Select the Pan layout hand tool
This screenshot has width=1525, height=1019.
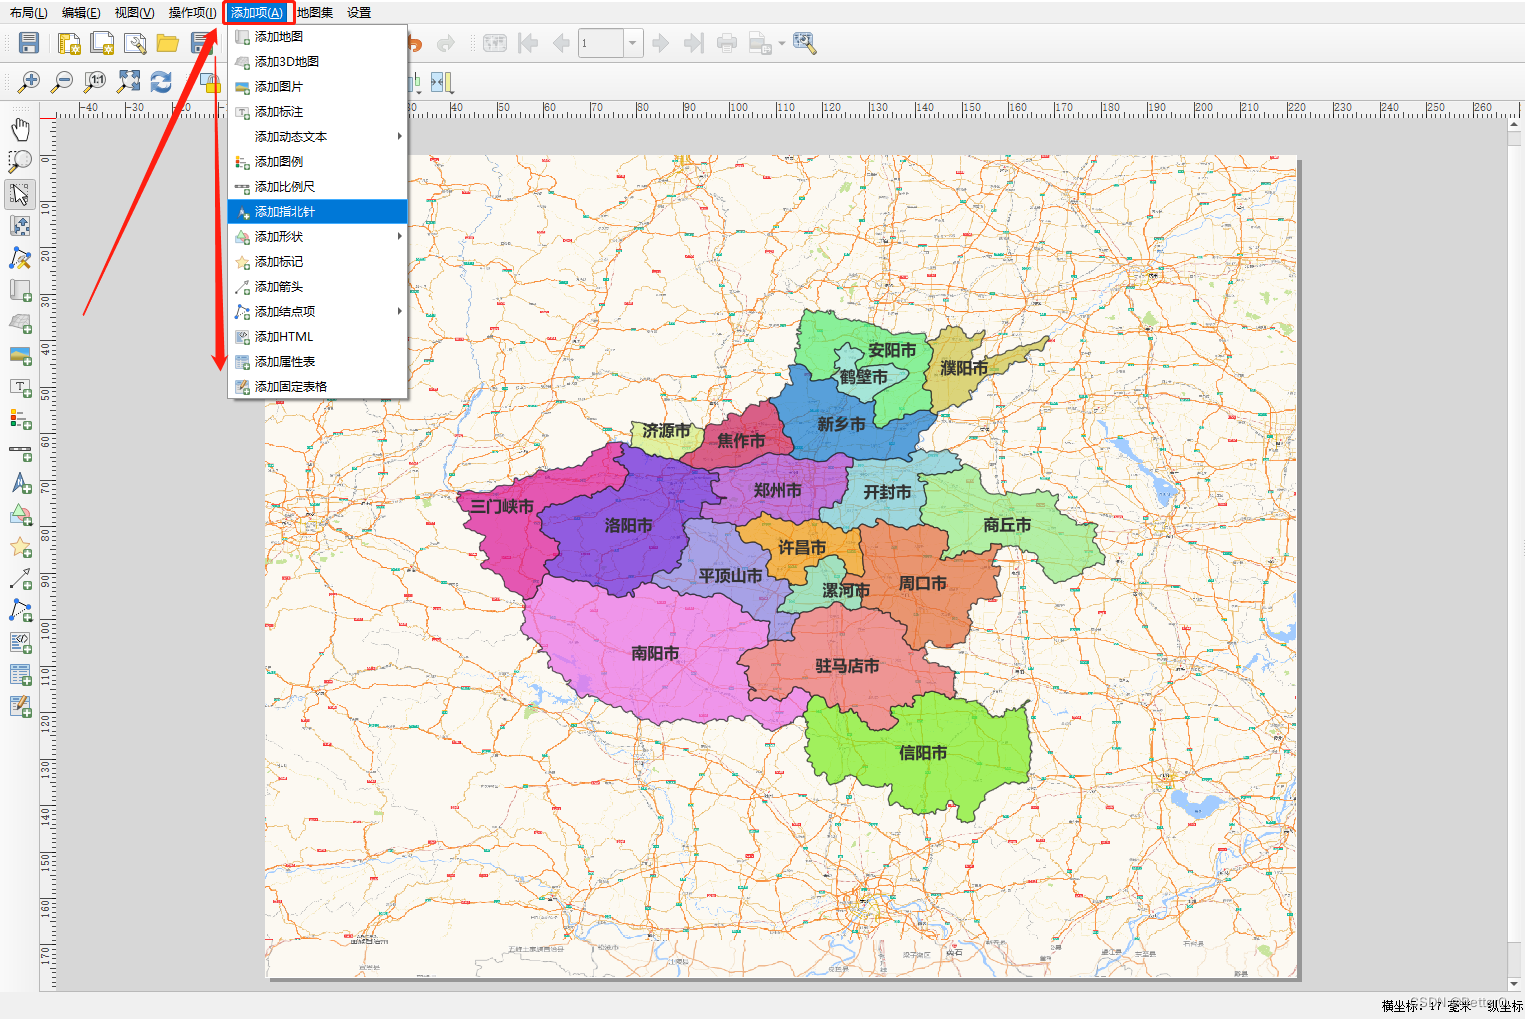pos(20,129)
